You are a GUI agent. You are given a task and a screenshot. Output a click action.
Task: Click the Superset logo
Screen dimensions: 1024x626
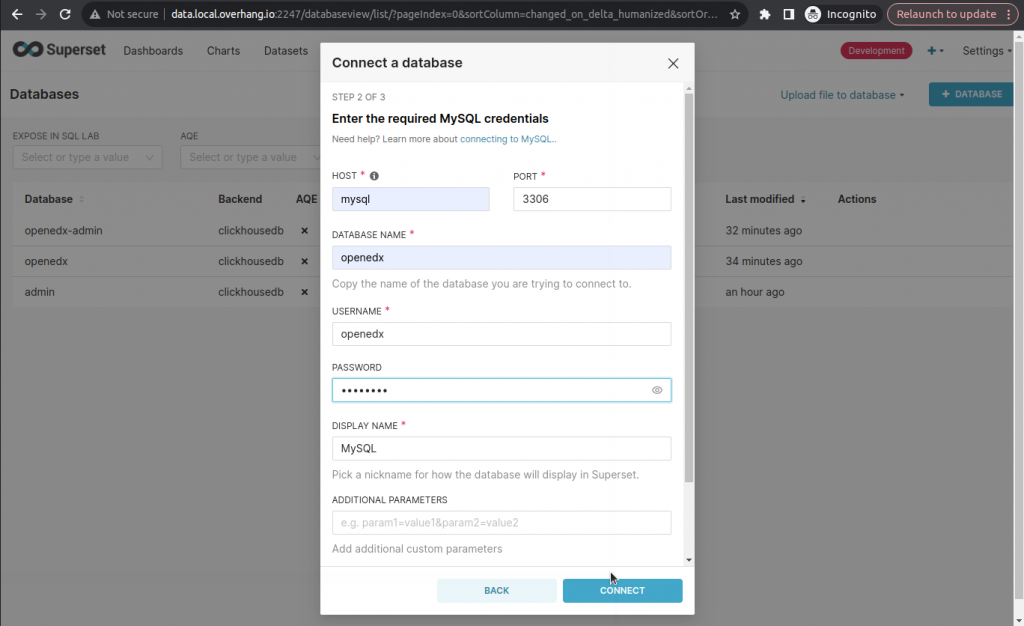tap(59, 50)
